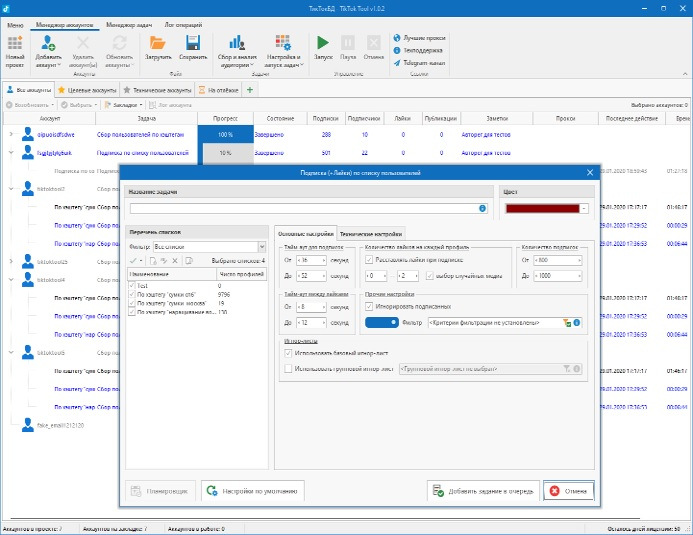Enable 'Использовать групповой игнор-лист' checkbox

[x=290, y=369]
